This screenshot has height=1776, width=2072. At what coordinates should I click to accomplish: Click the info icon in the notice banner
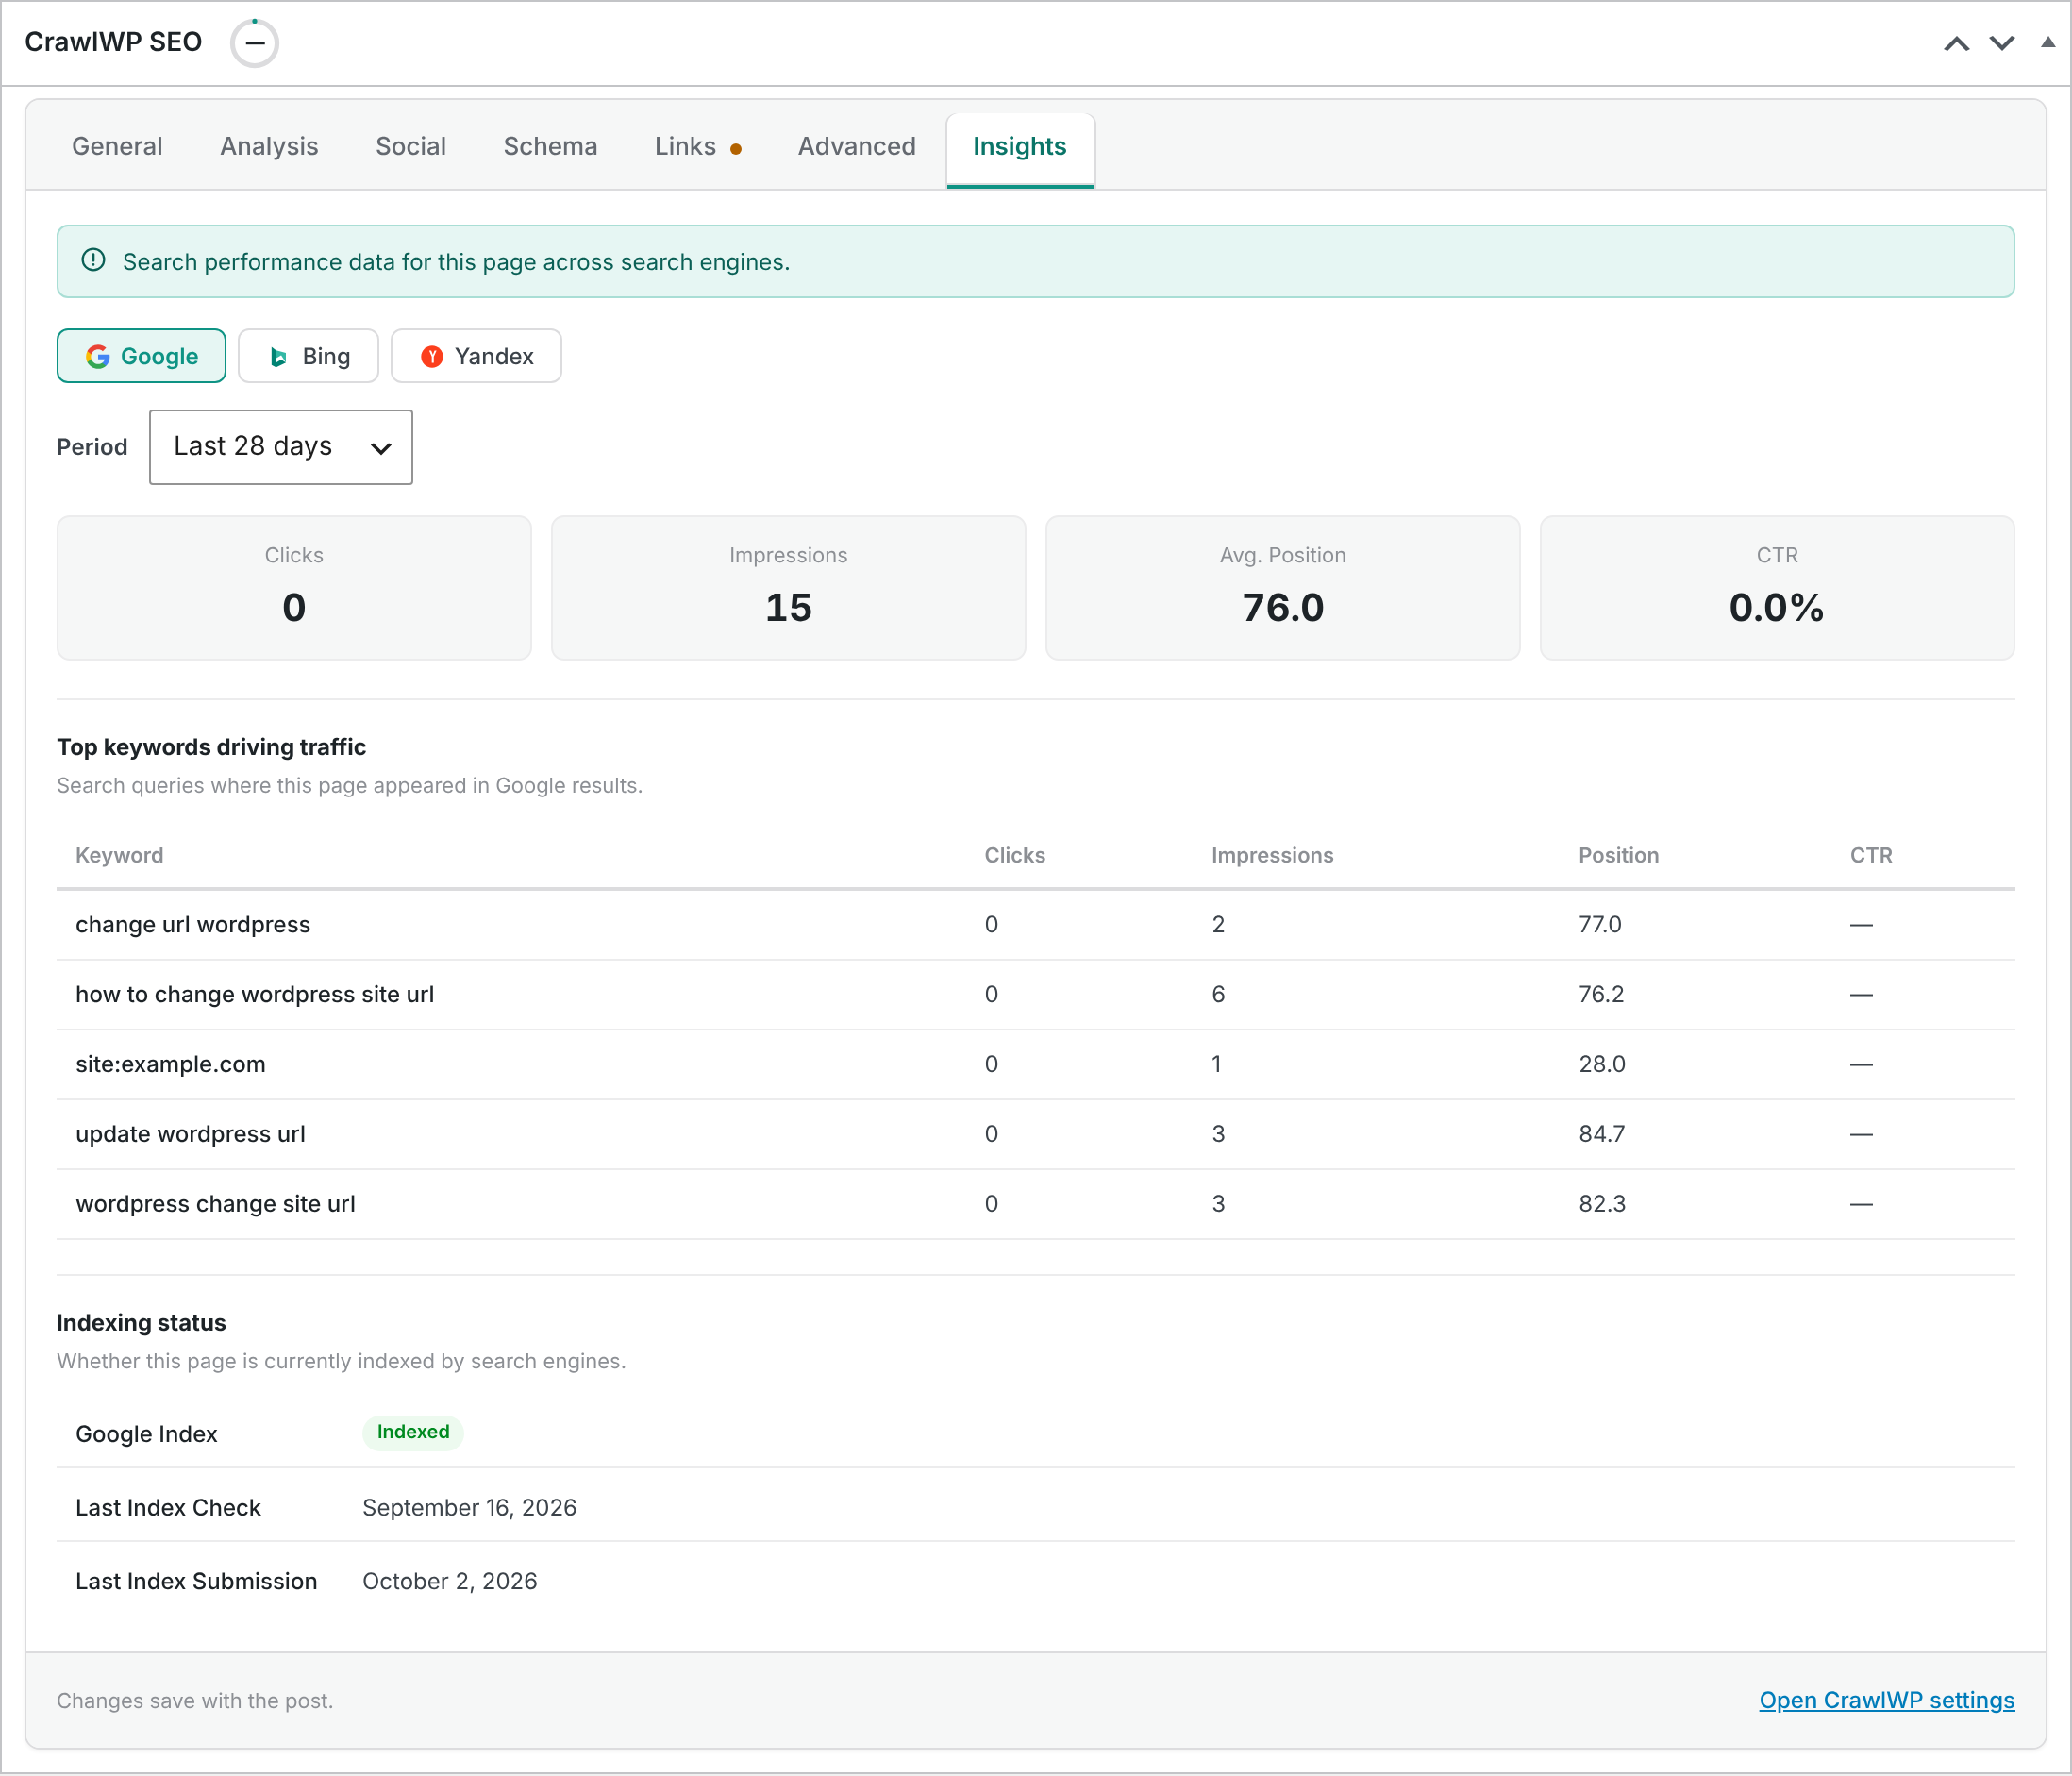click(93, 260)
